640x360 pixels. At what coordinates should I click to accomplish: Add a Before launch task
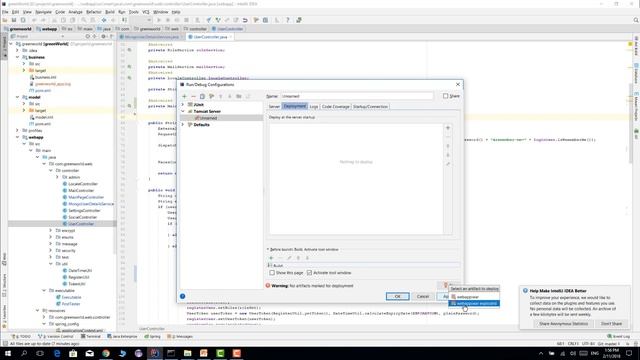pyautogui.click(x=271, y=258)
